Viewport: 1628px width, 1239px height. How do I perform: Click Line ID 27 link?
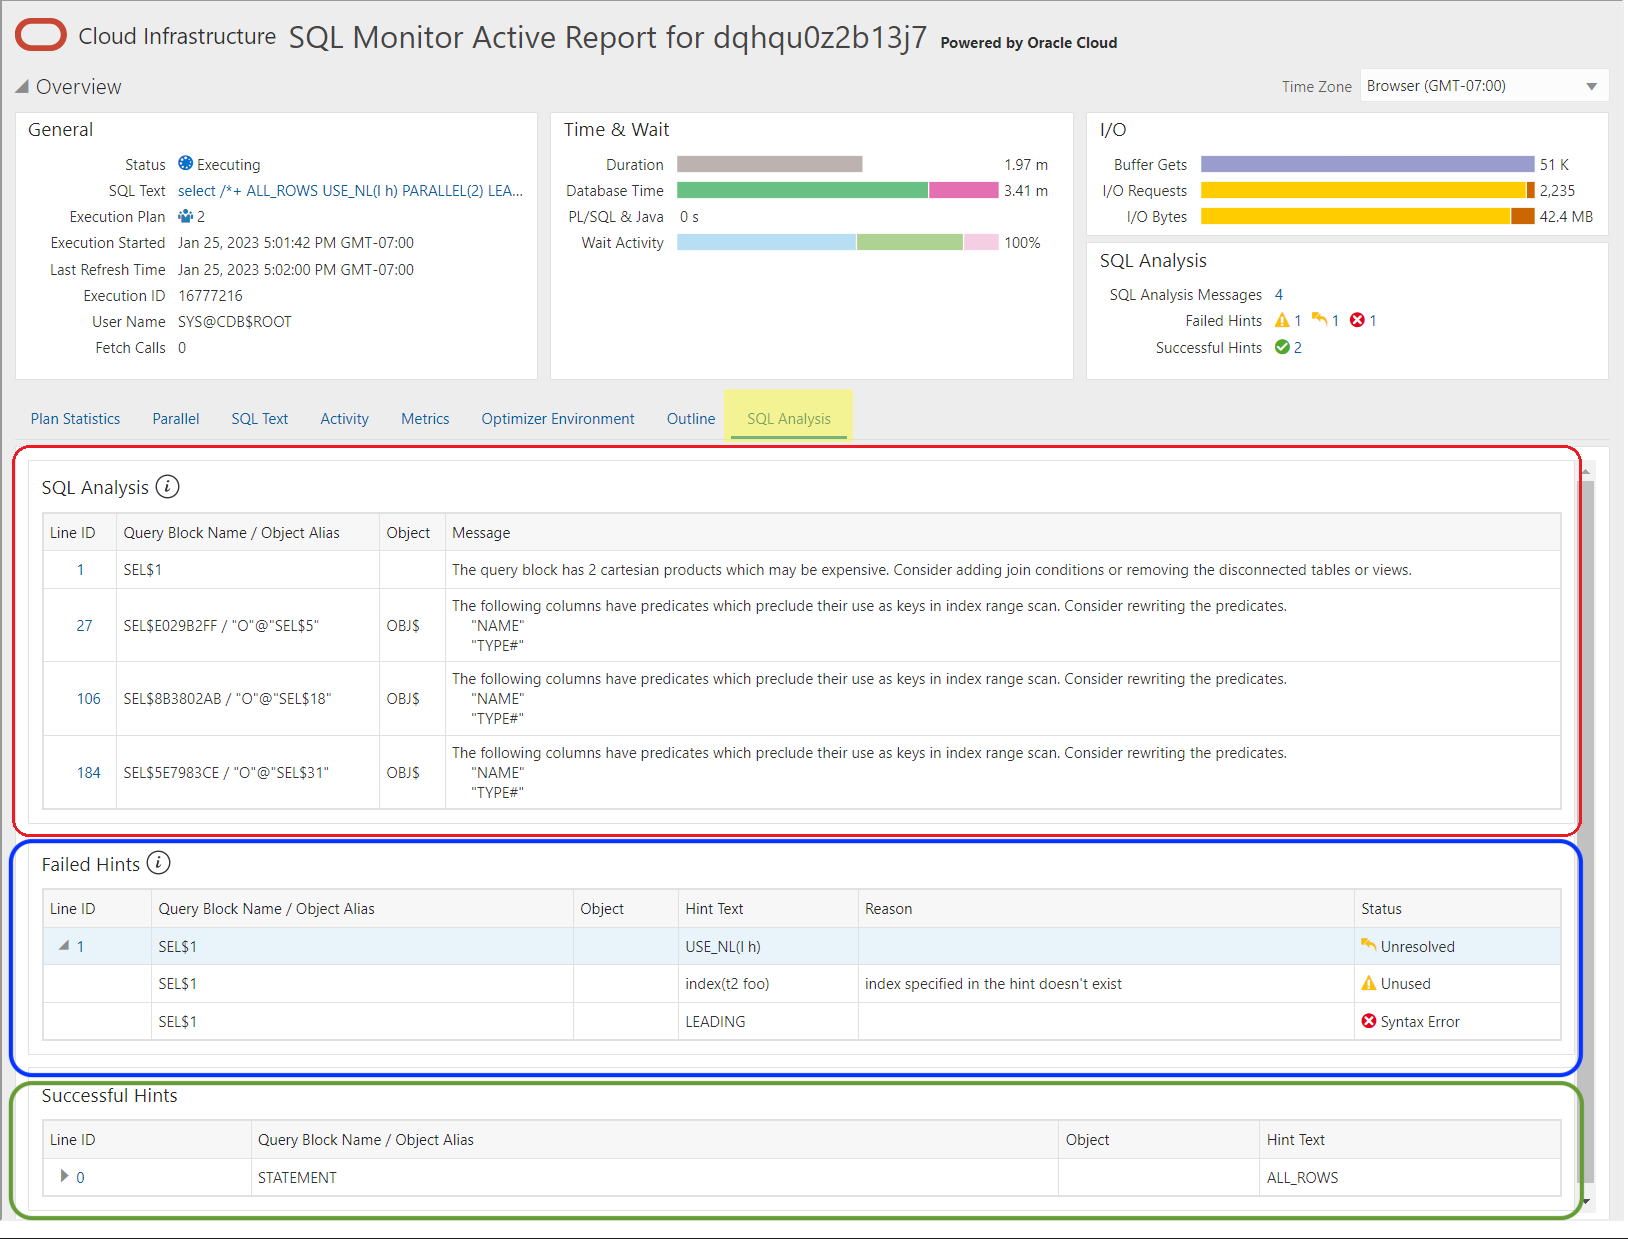[84, 626]
